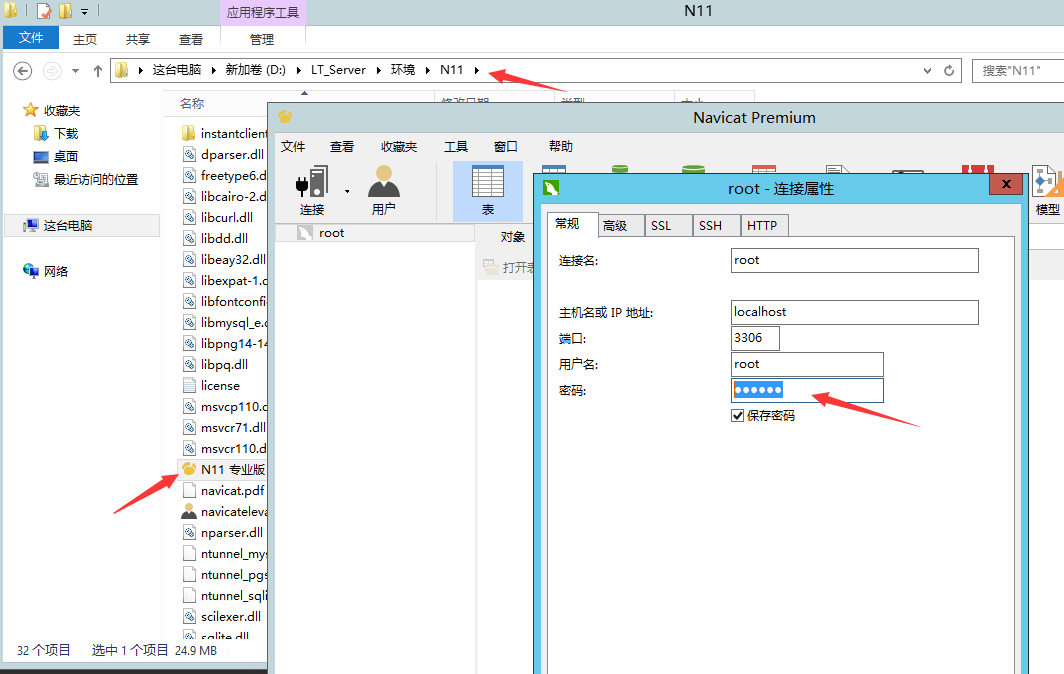
Task: Open the 用户 user toolbar icon
Action: pyautogui.click(x=383, y=188)
